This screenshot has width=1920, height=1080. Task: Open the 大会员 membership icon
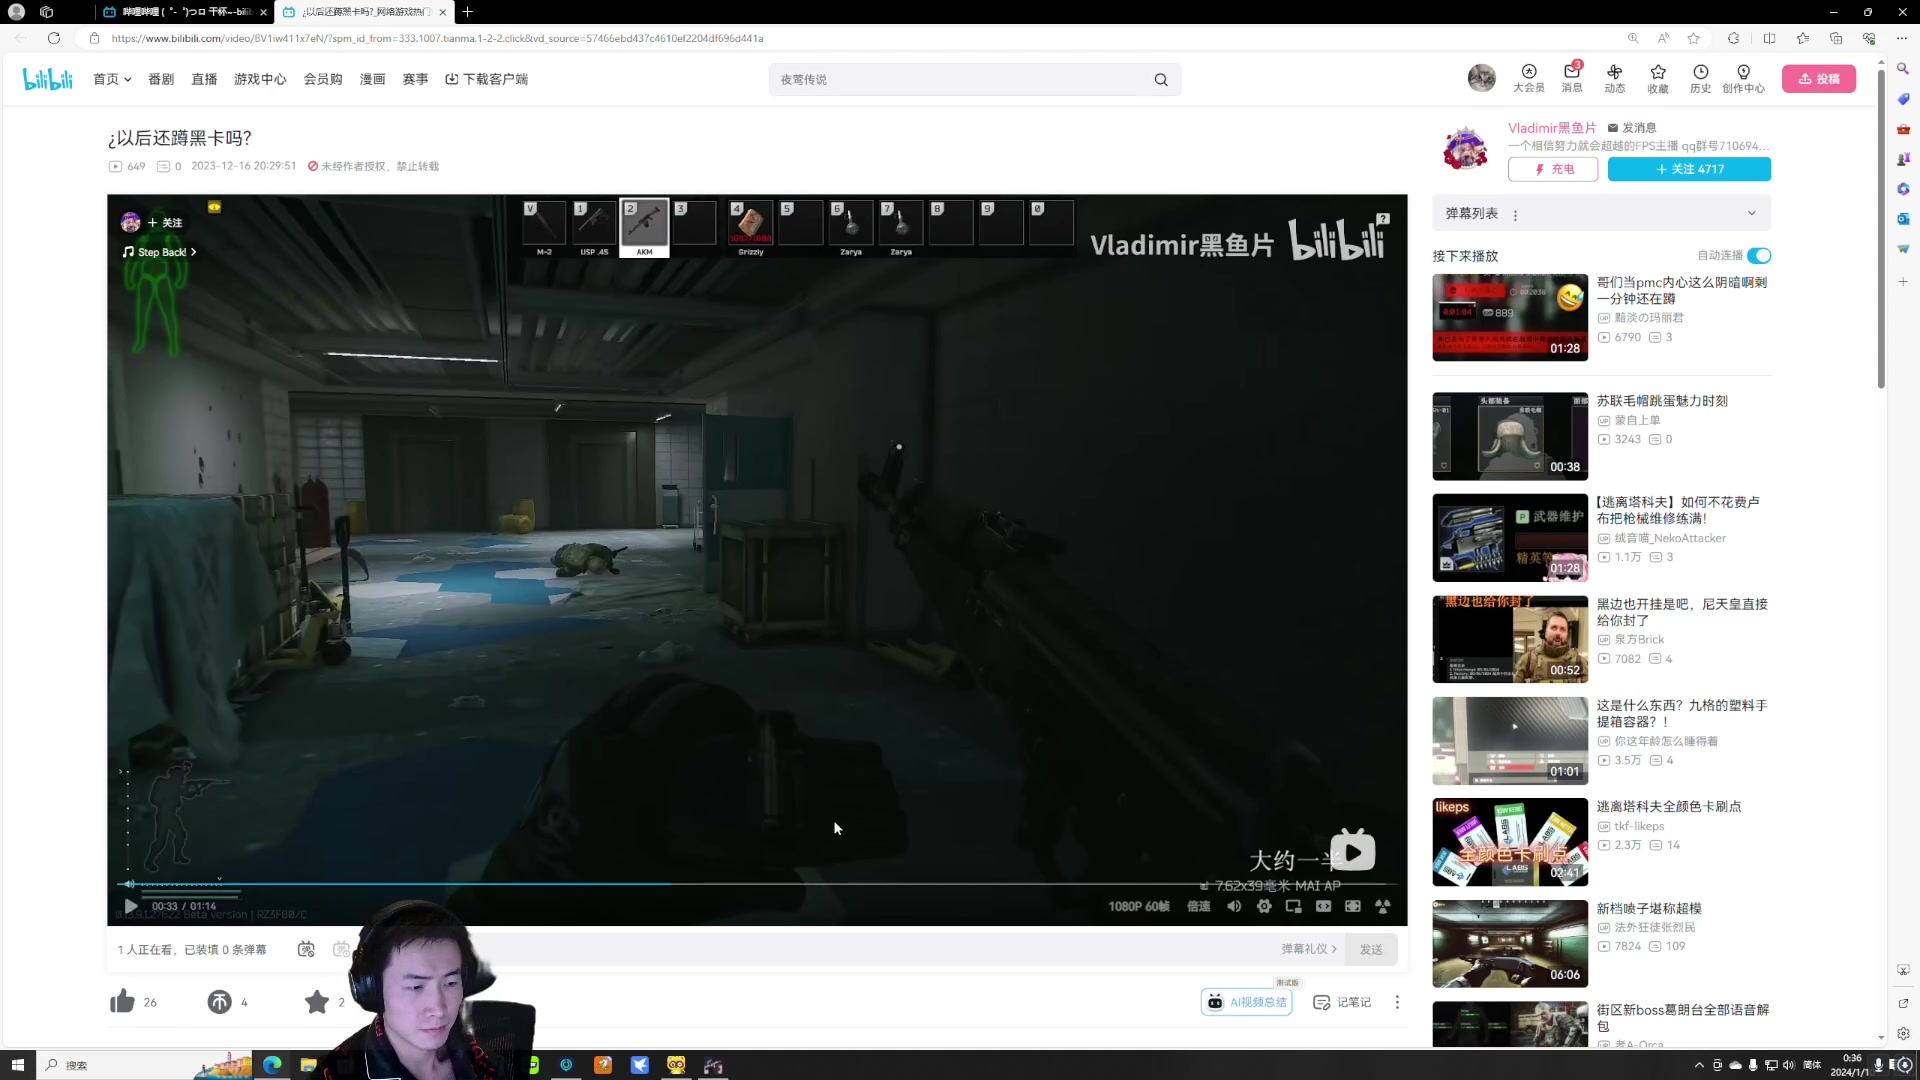[x=1528, y=78]
